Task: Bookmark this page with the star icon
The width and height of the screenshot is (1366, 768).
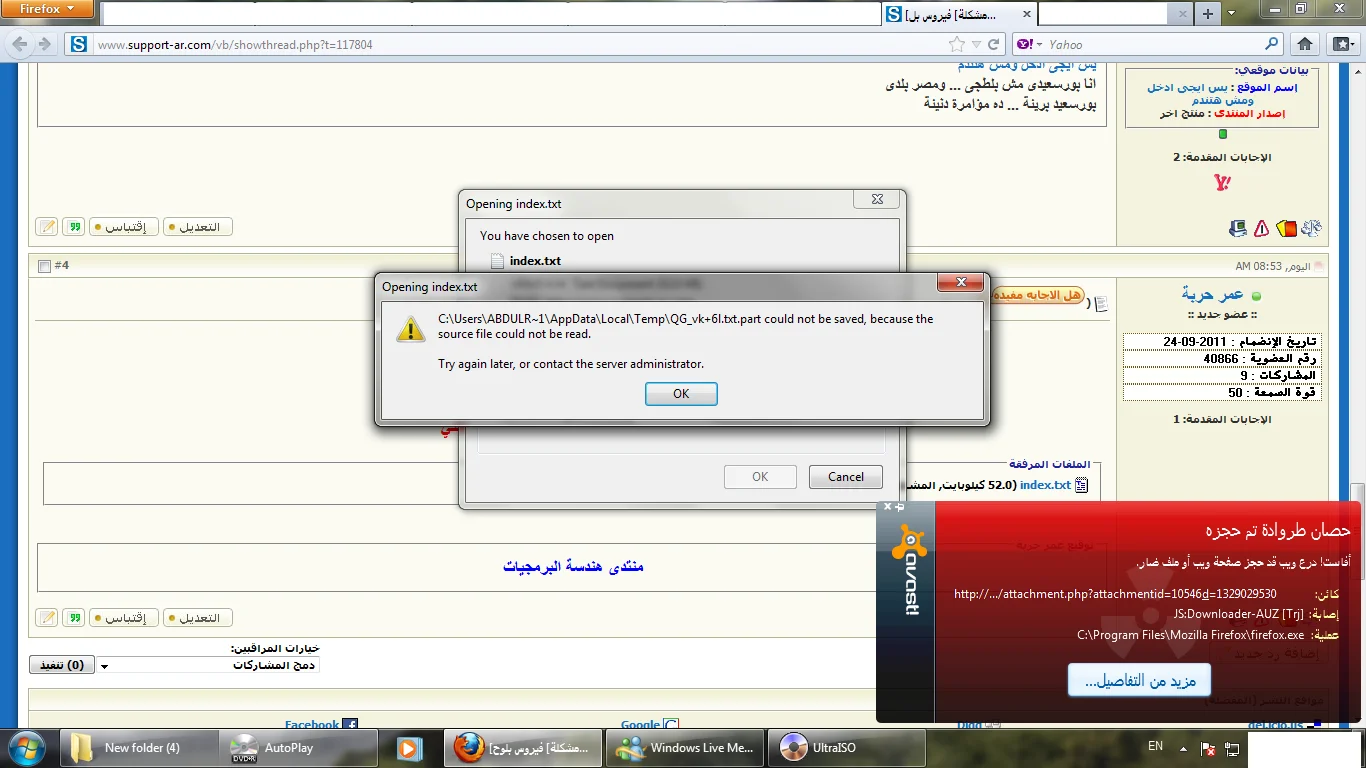Action: coord(957,44)
